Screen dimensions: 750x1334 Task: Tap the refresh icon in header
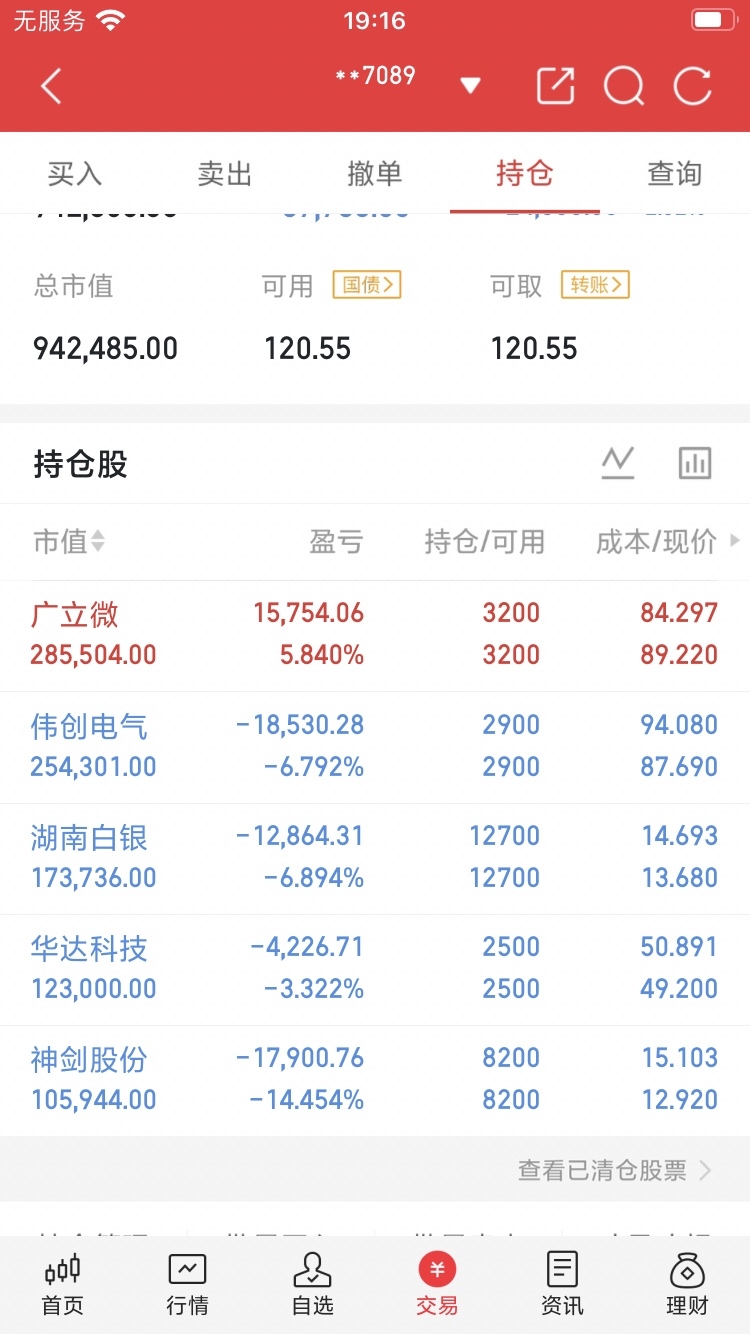point(692,86)
